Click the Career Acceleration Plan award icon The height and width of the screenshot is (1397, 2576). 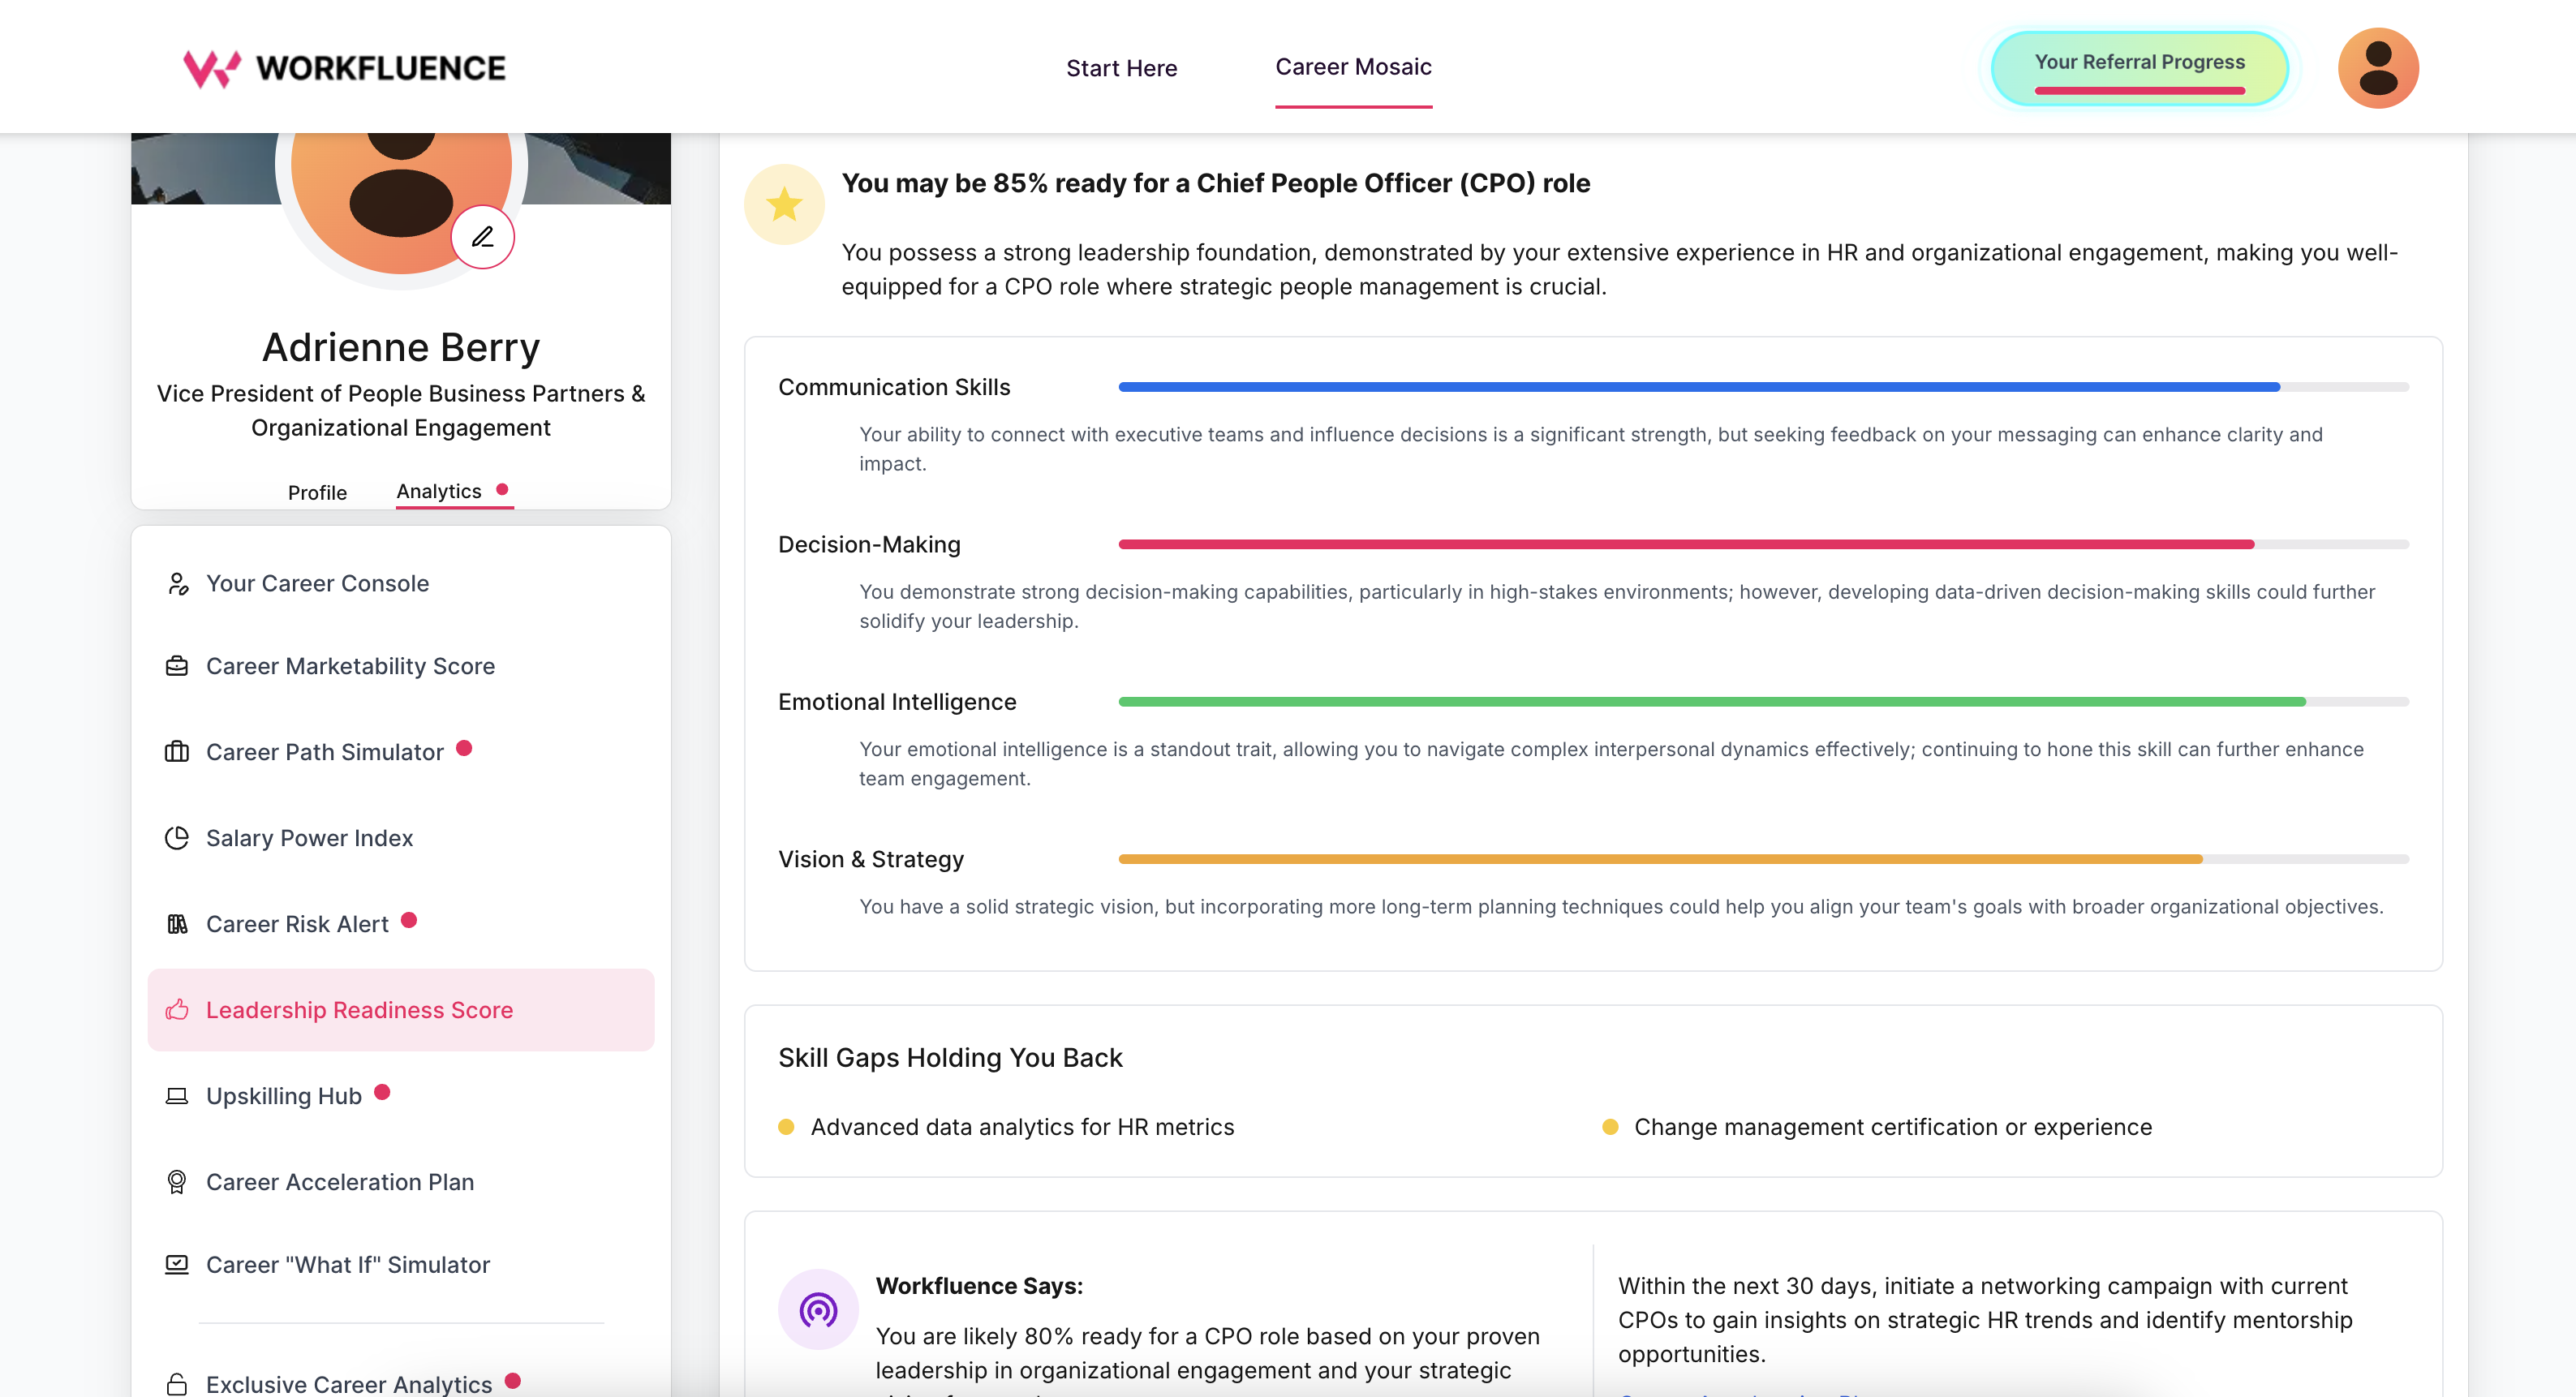(177, 1182)
